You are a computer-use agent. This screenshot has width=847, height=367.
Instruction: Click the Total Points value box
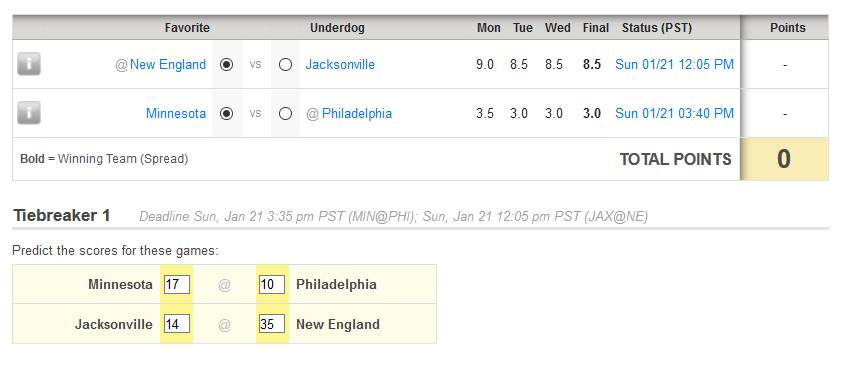click(x=784, y=159)
